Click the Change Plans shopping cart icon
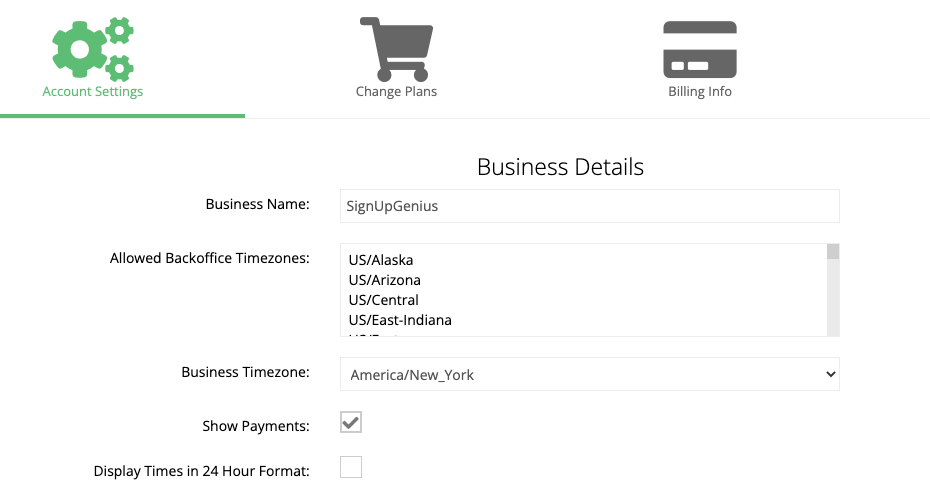Screen dimensions: 930x491 (396, 49)
